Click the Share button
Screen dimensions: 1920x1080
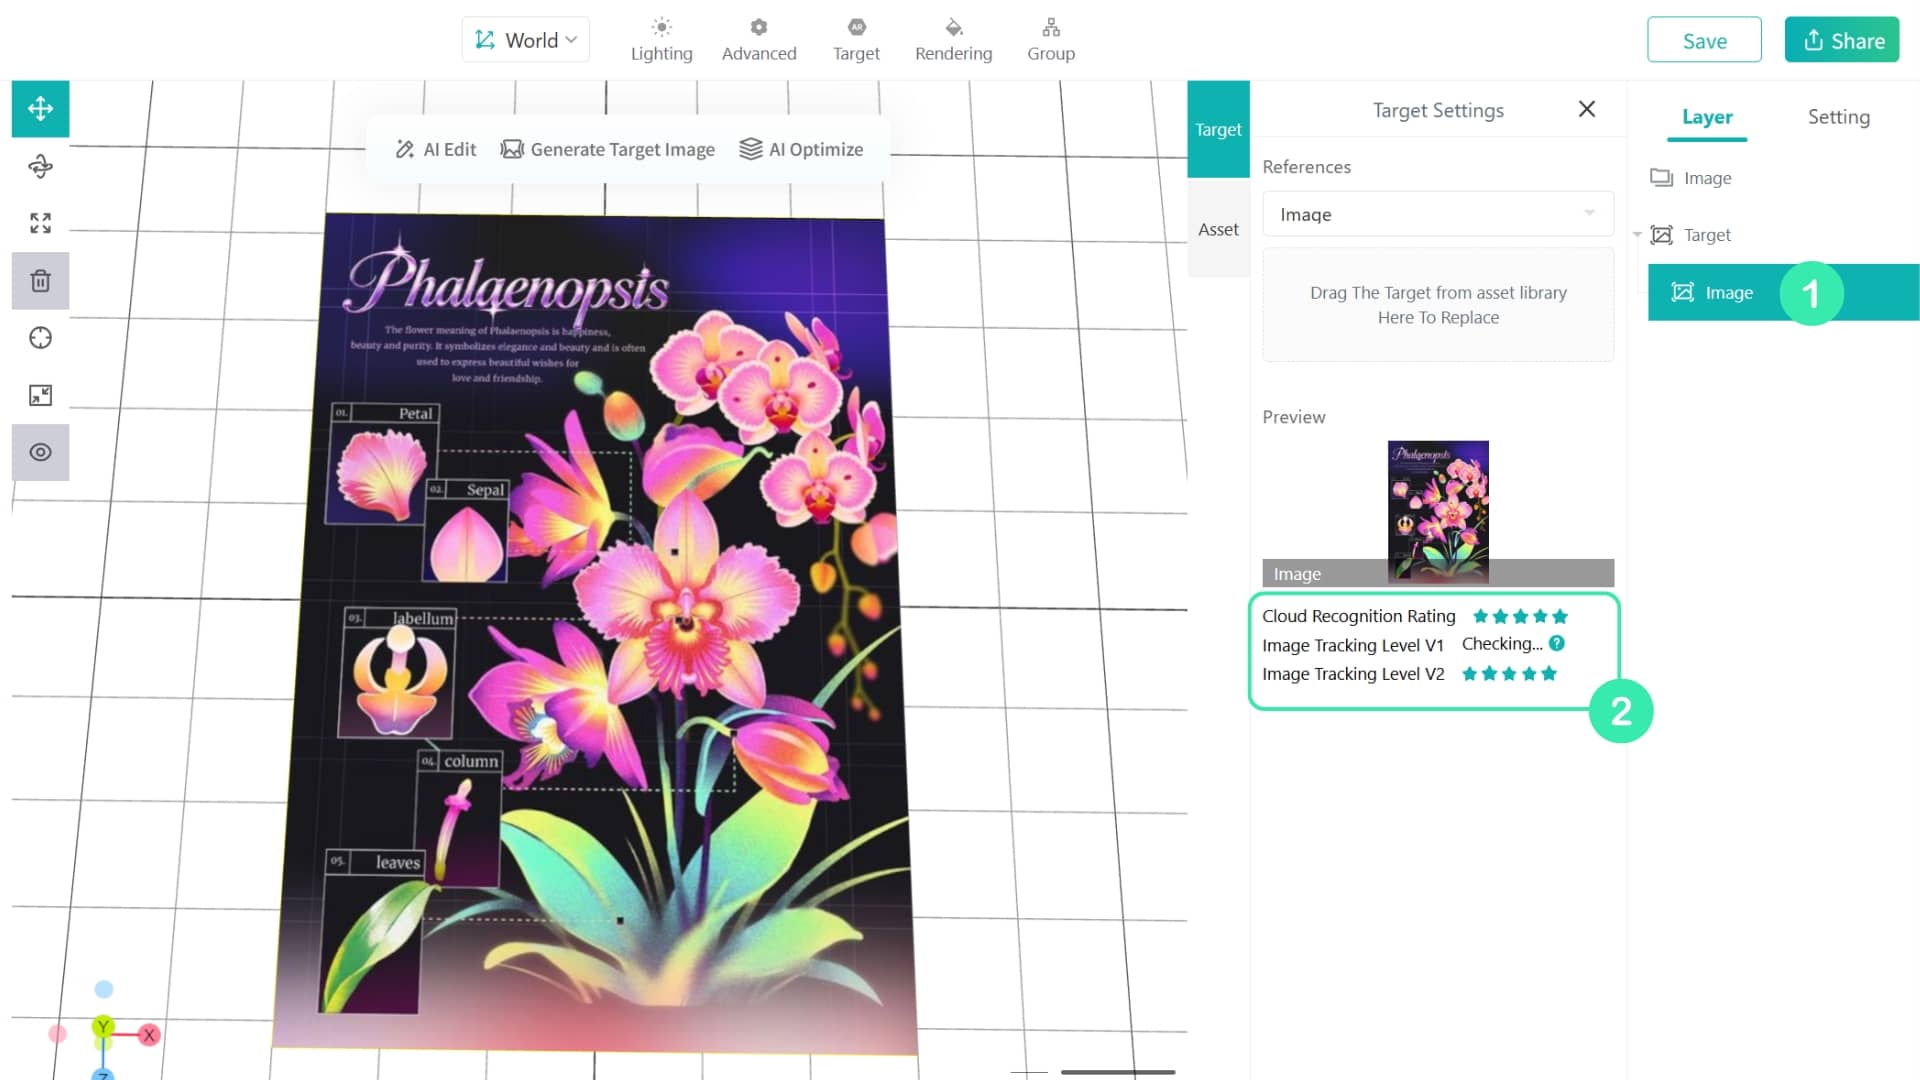(x=1842, y=40)
